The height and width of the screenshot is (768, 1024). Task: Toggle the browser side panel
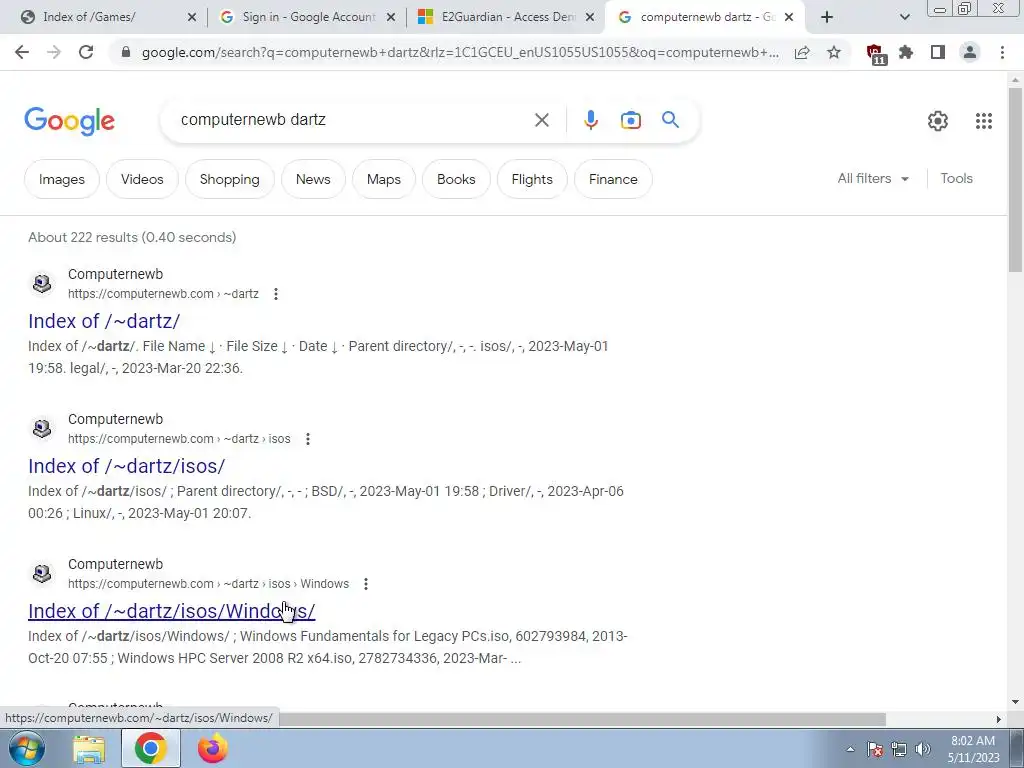(938, 52)
